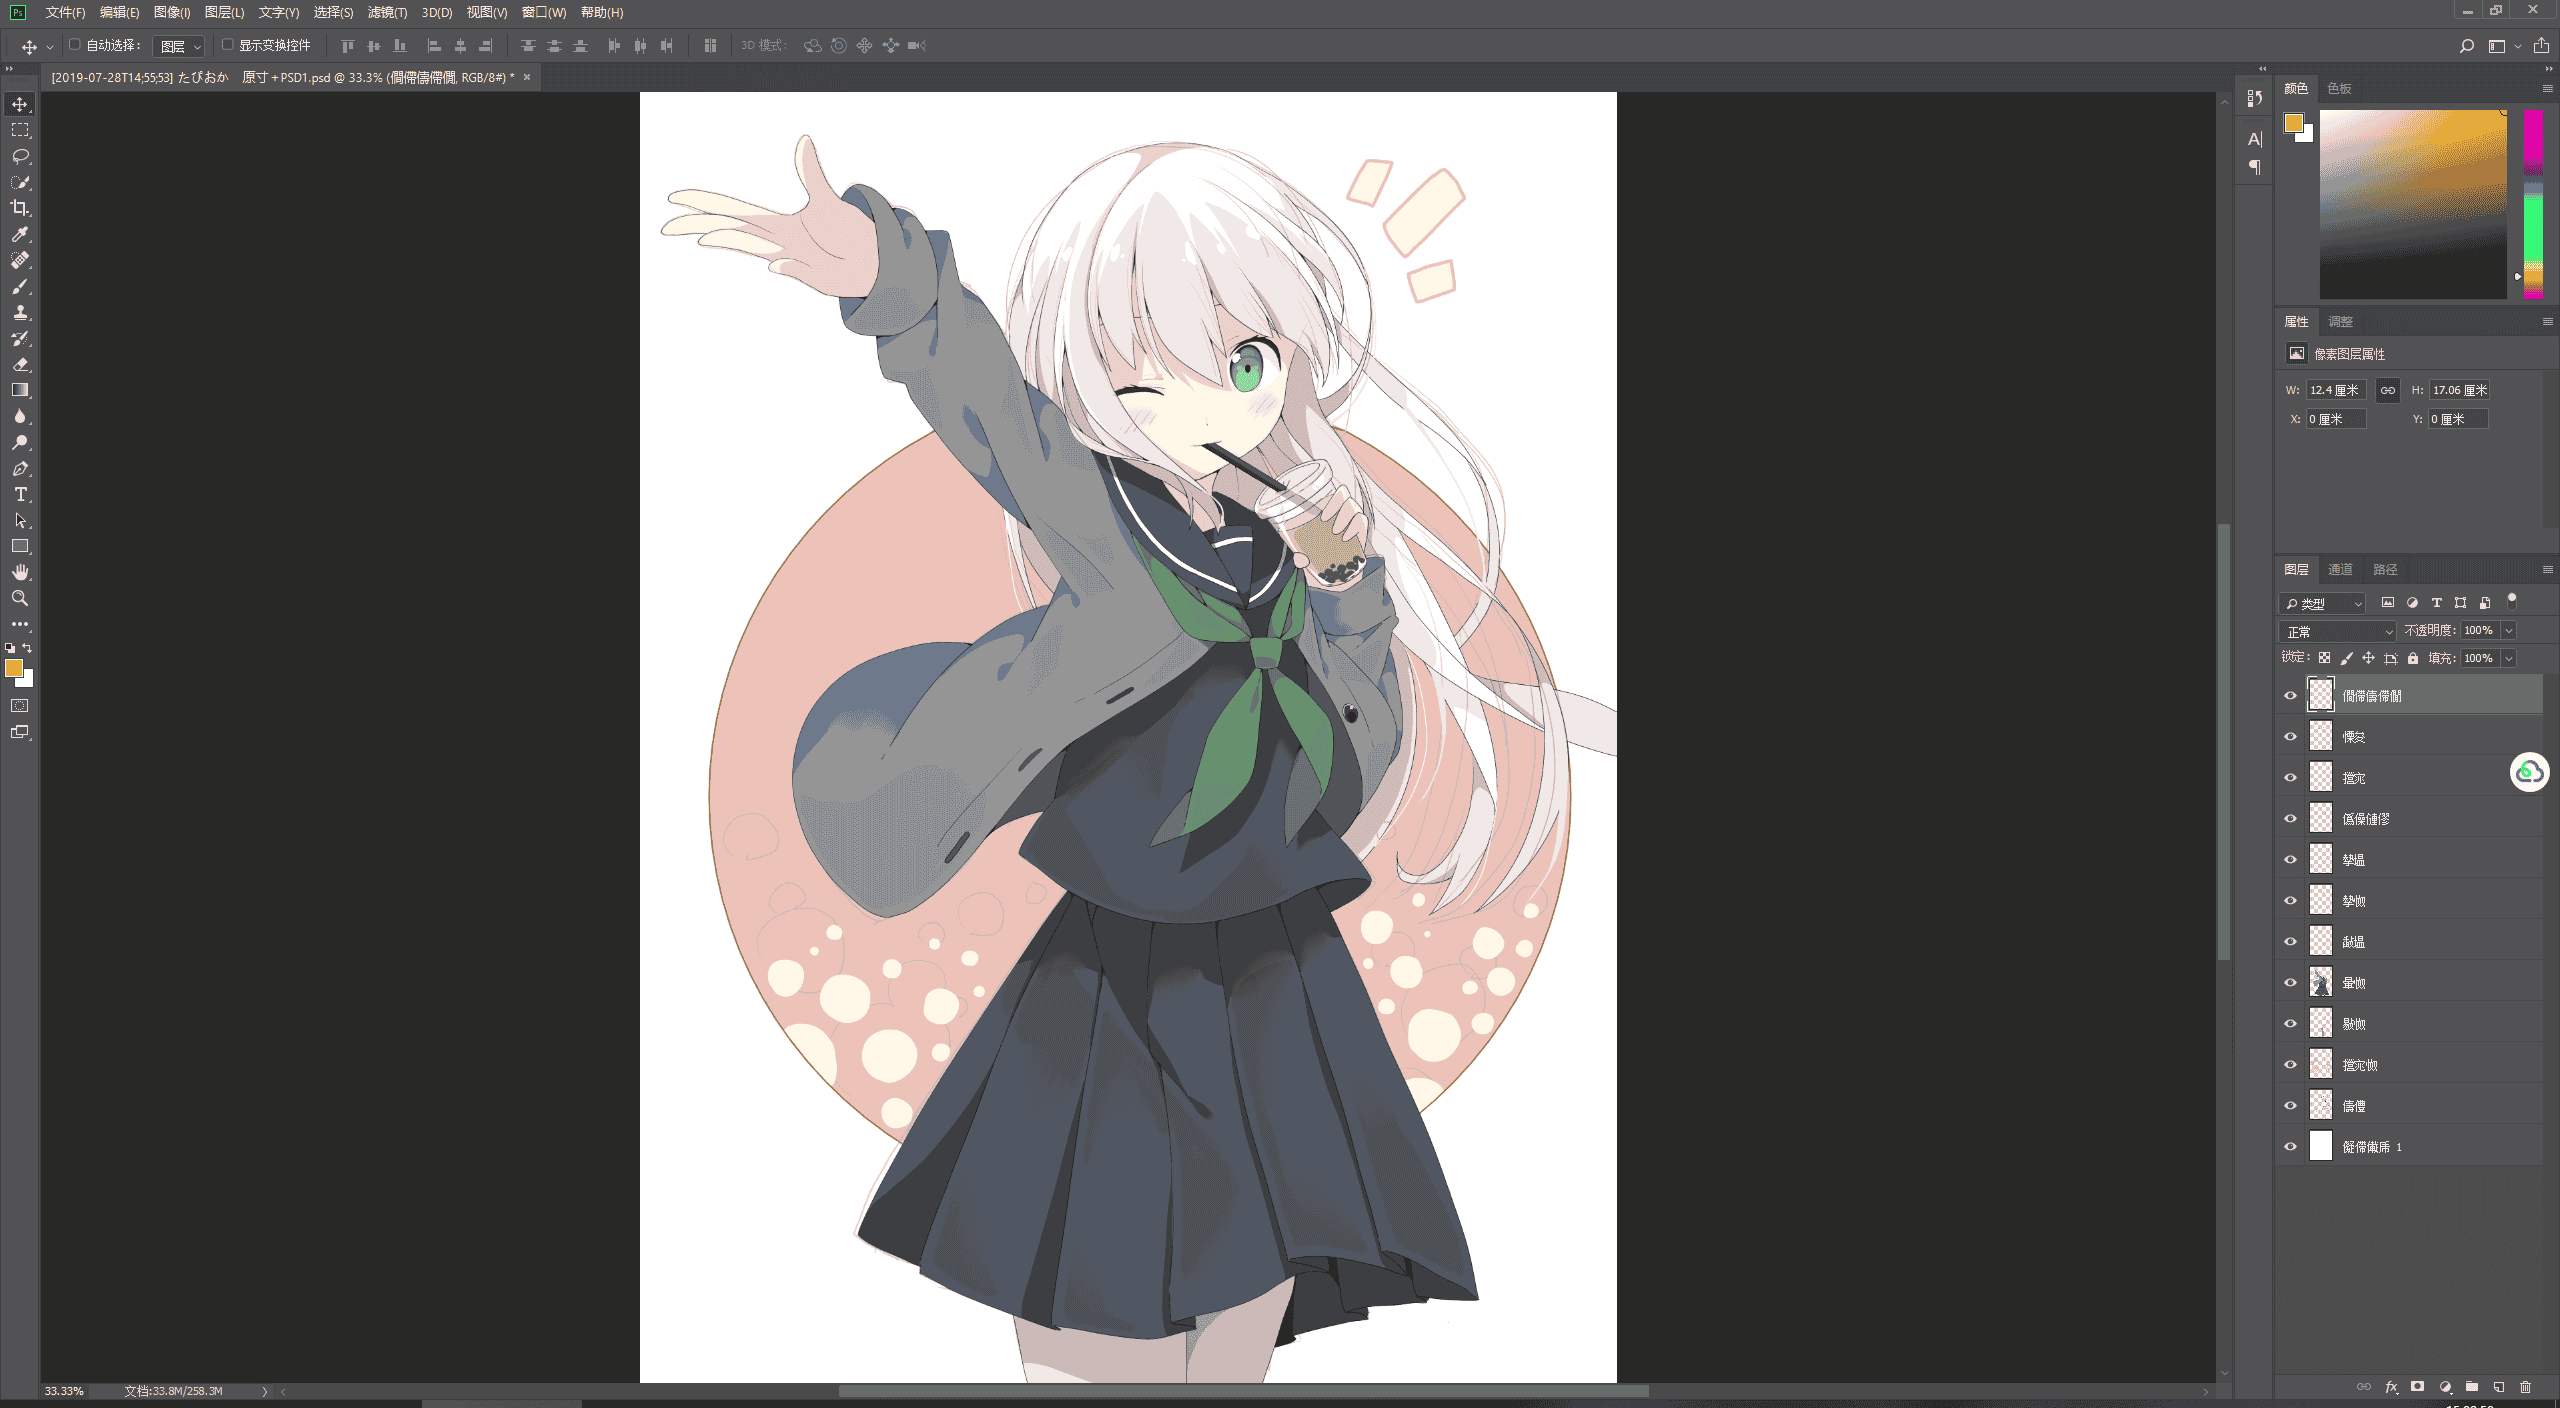This screenshot has width=2560, height=1408.
Task: Hide the topmost selected layer
Action: (x=2291, y=695)
